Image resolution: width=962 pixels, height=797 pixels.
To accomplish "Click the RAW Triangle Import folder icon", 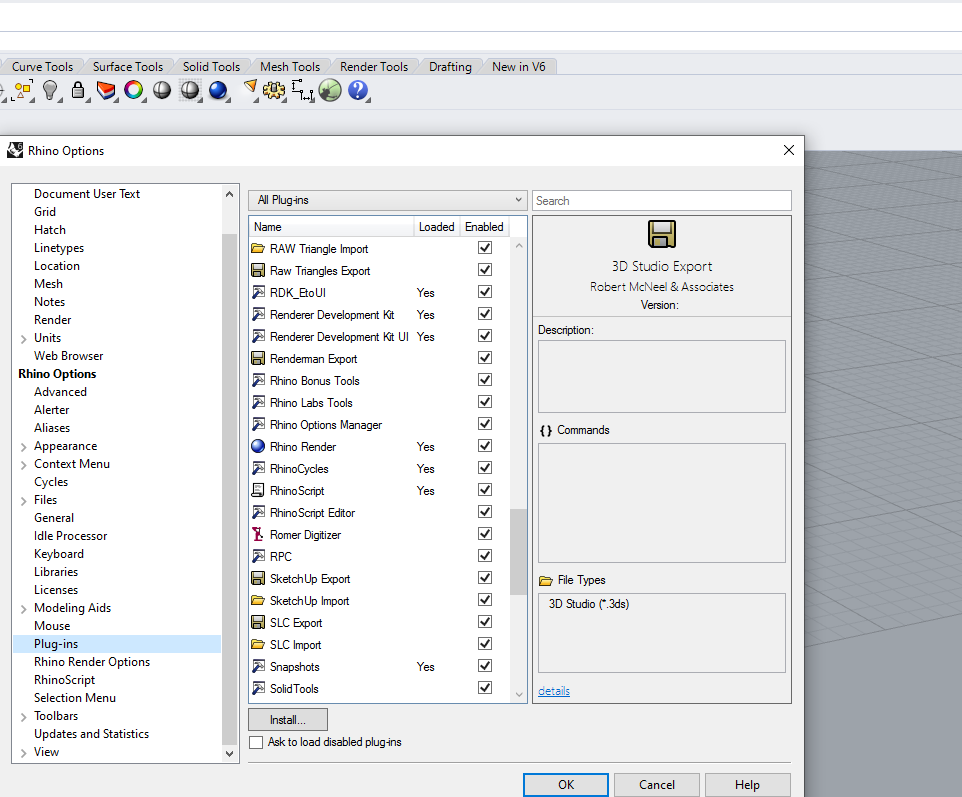I will click(258, 248).
